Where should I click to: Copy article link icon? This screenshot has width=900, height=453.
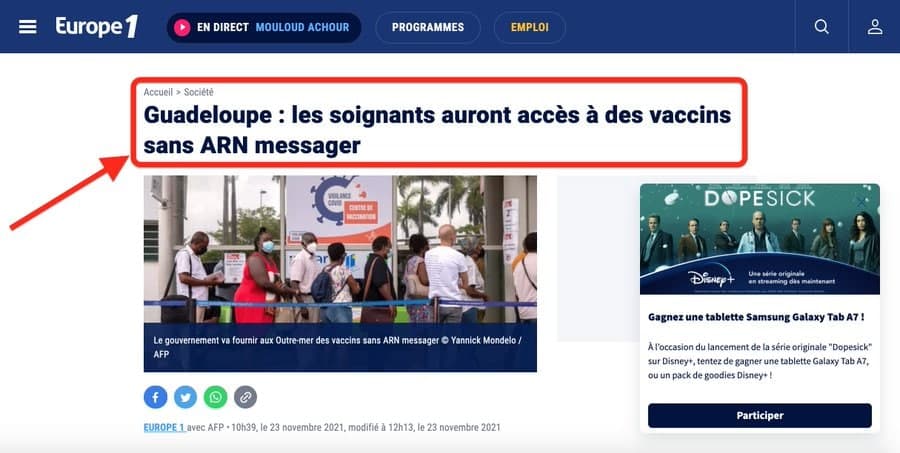point(245,397)
